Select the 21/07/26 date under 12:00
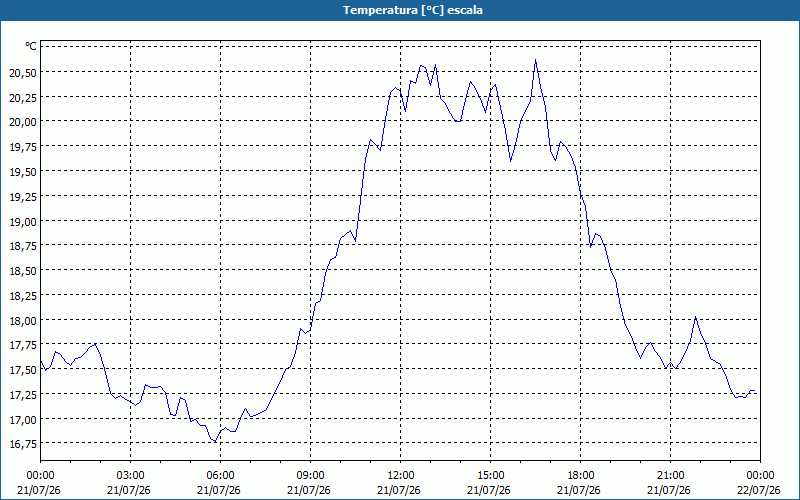The image size is (800, 500). point(399,490)
